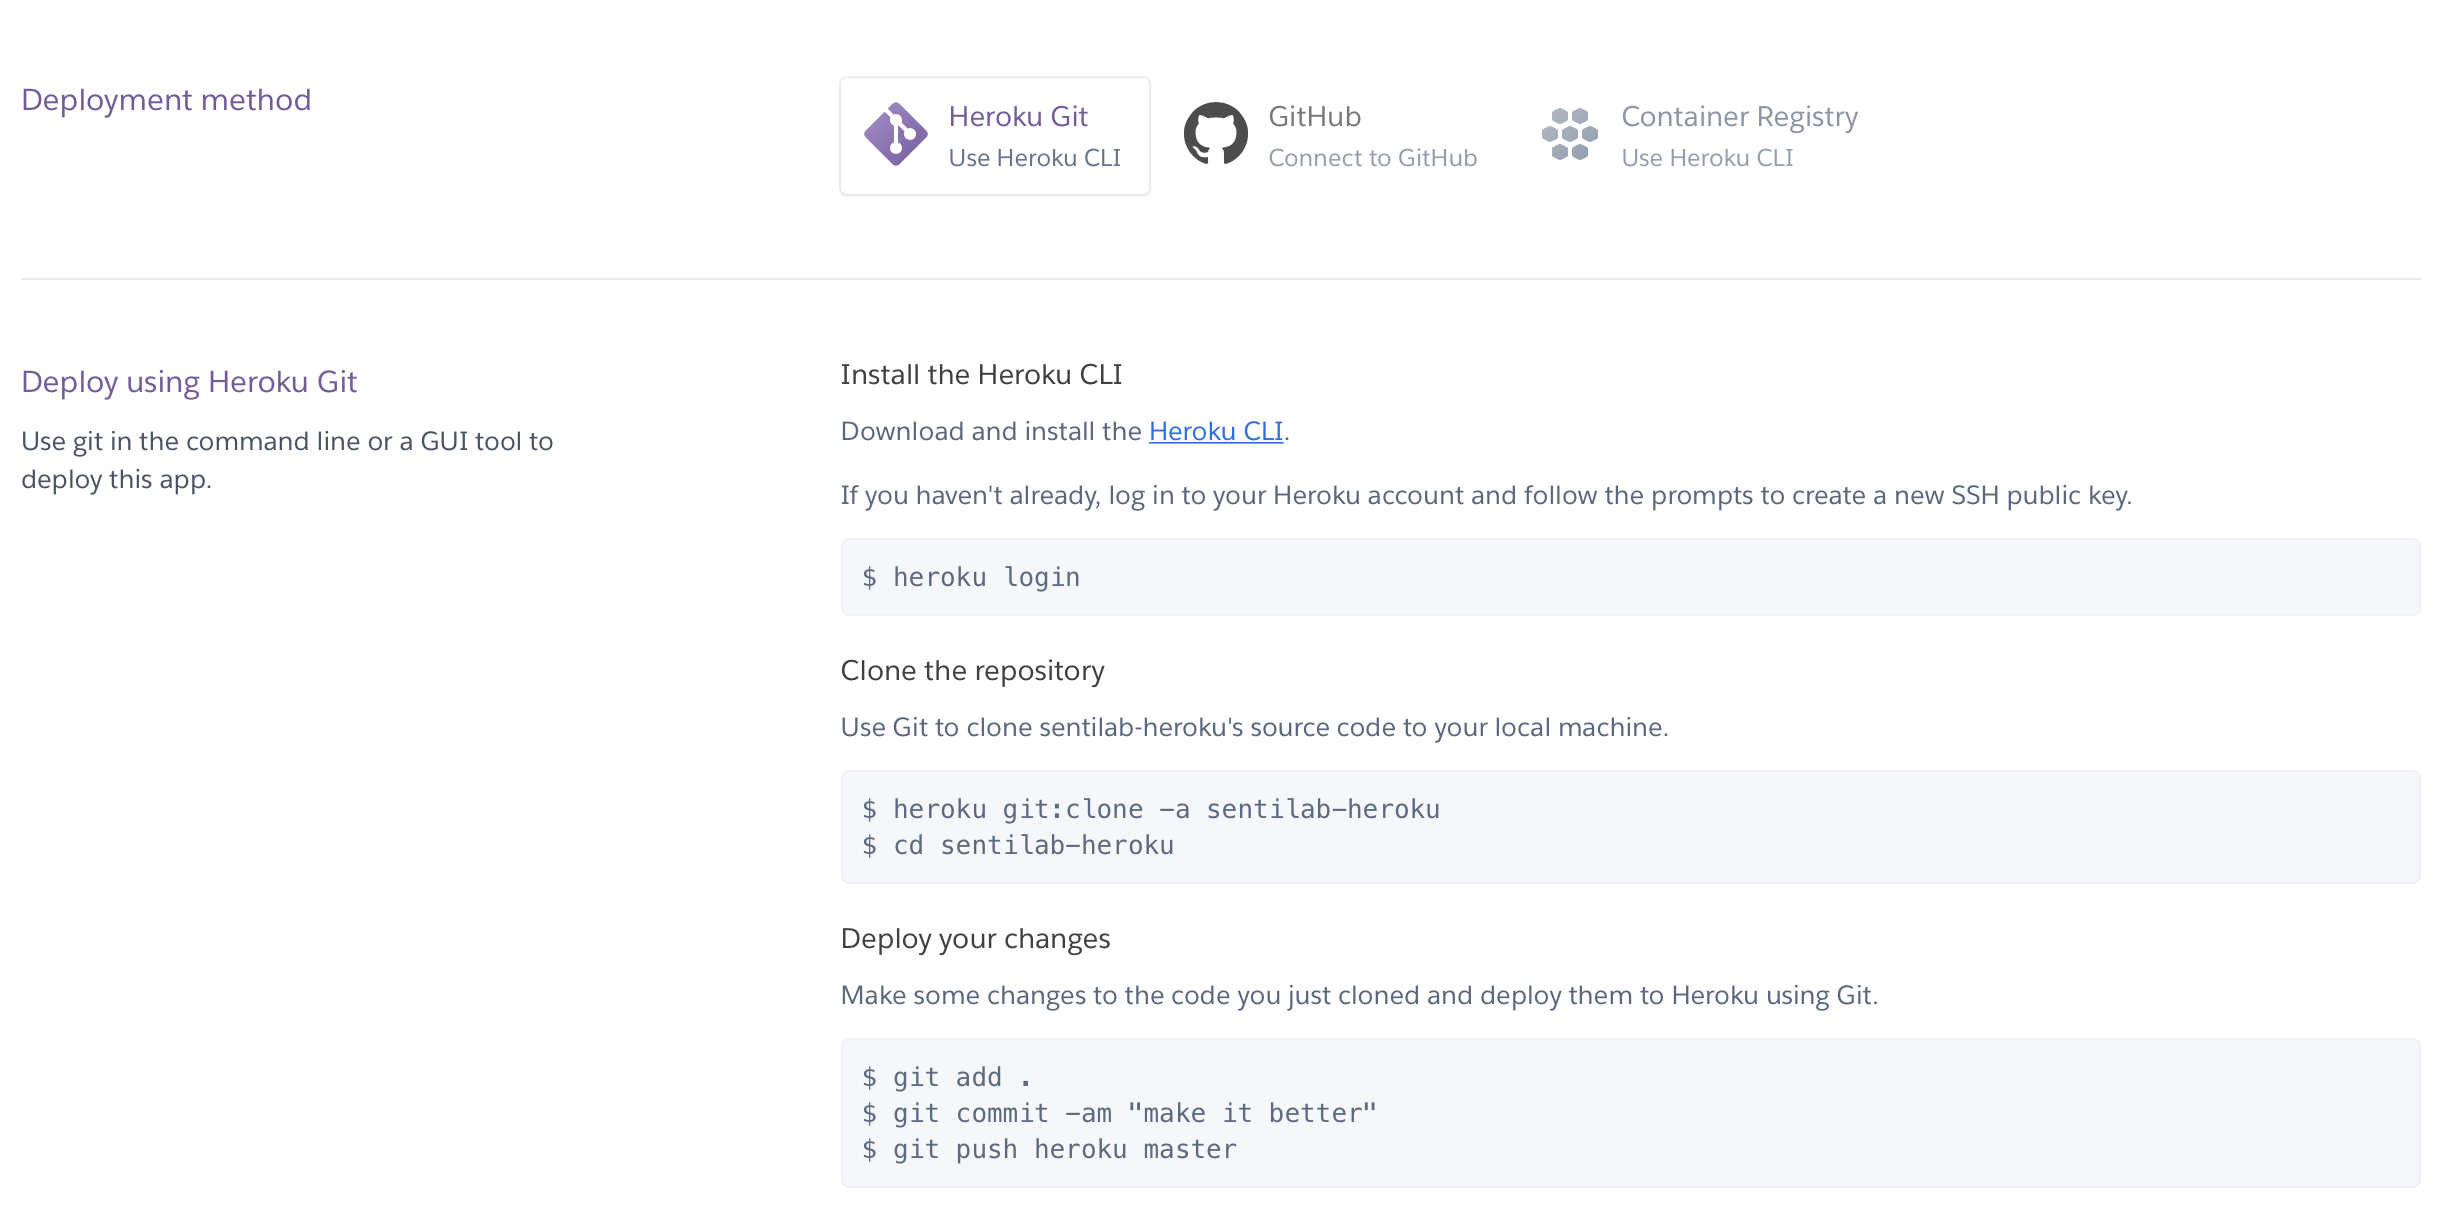Viewport: 2464px width, 1232px height.
Task: Choose GitHub deployment method label
Action: click(x=1314, y=117)
